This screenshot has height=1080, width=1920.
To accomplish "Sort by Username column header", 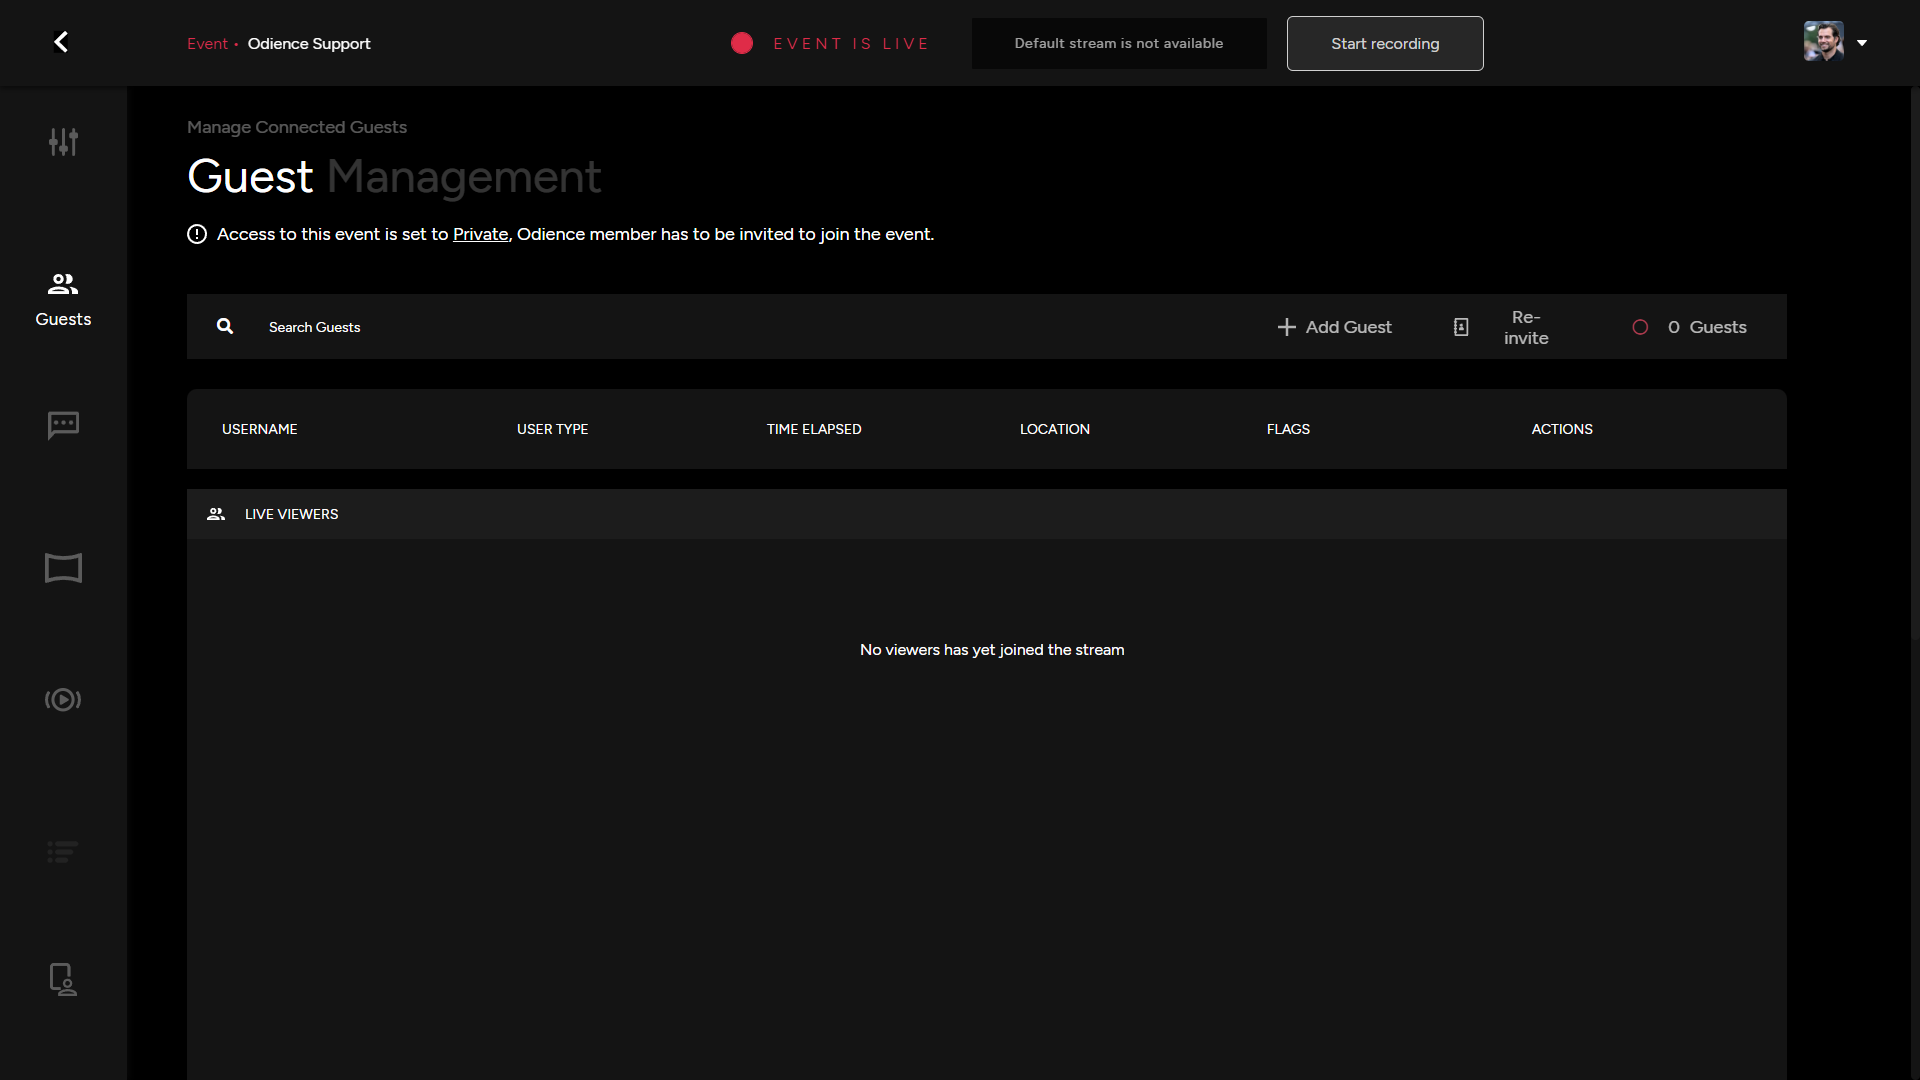I will (x=259, y=429).
